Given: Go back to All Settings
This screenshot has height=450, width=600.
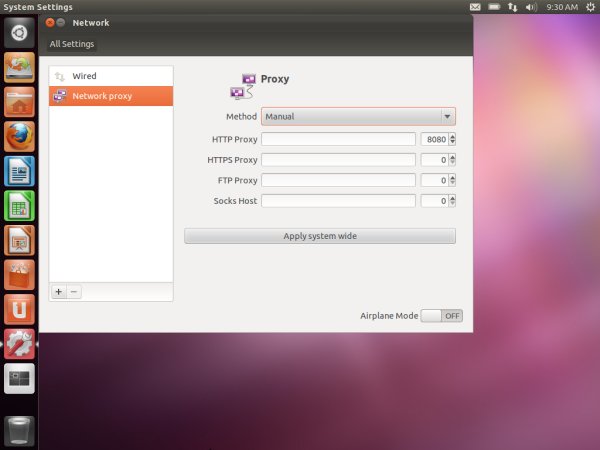Looking at the screenshot, I should (72, 44).
